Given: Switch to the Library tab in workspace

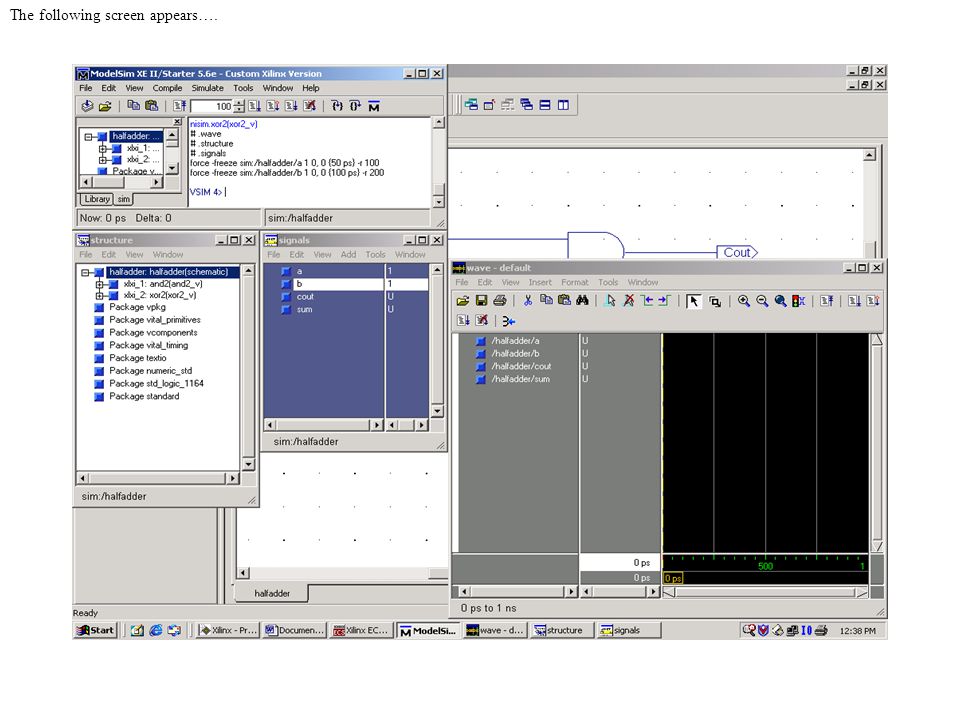Looking at the screenshot, I should 97,199.
